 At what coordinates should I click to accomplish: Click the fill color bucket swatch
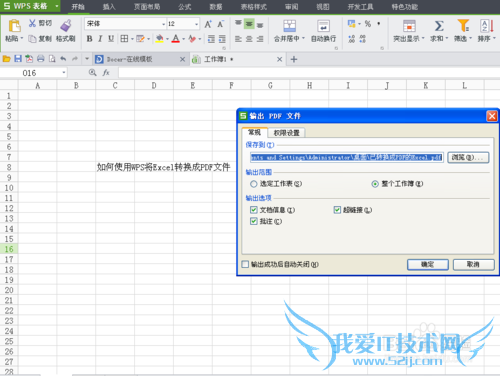pos(160,39)
